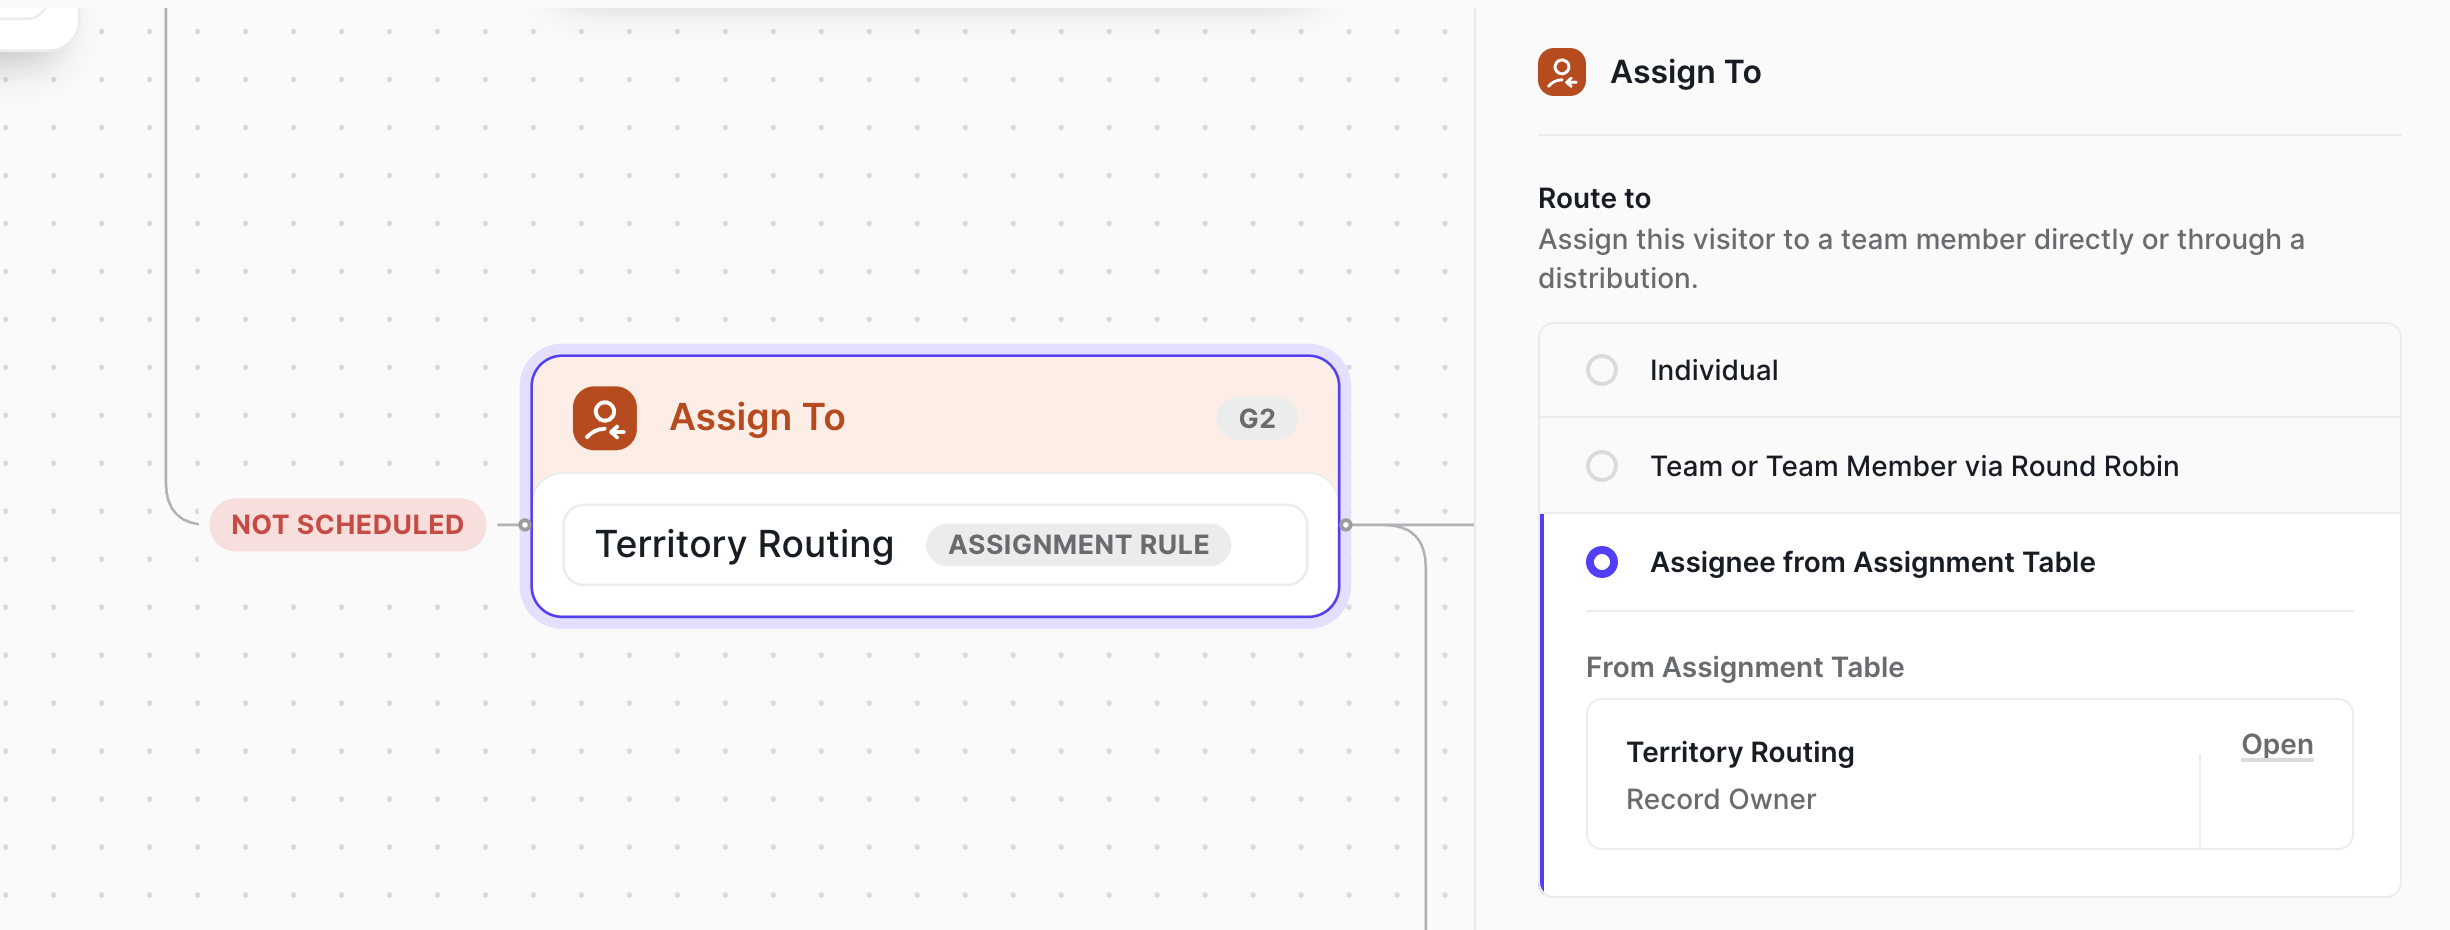Click the Territory Routing rule in the node
Image resolution: width=2450 pixels, height=930 pixels.
[936, 545]
